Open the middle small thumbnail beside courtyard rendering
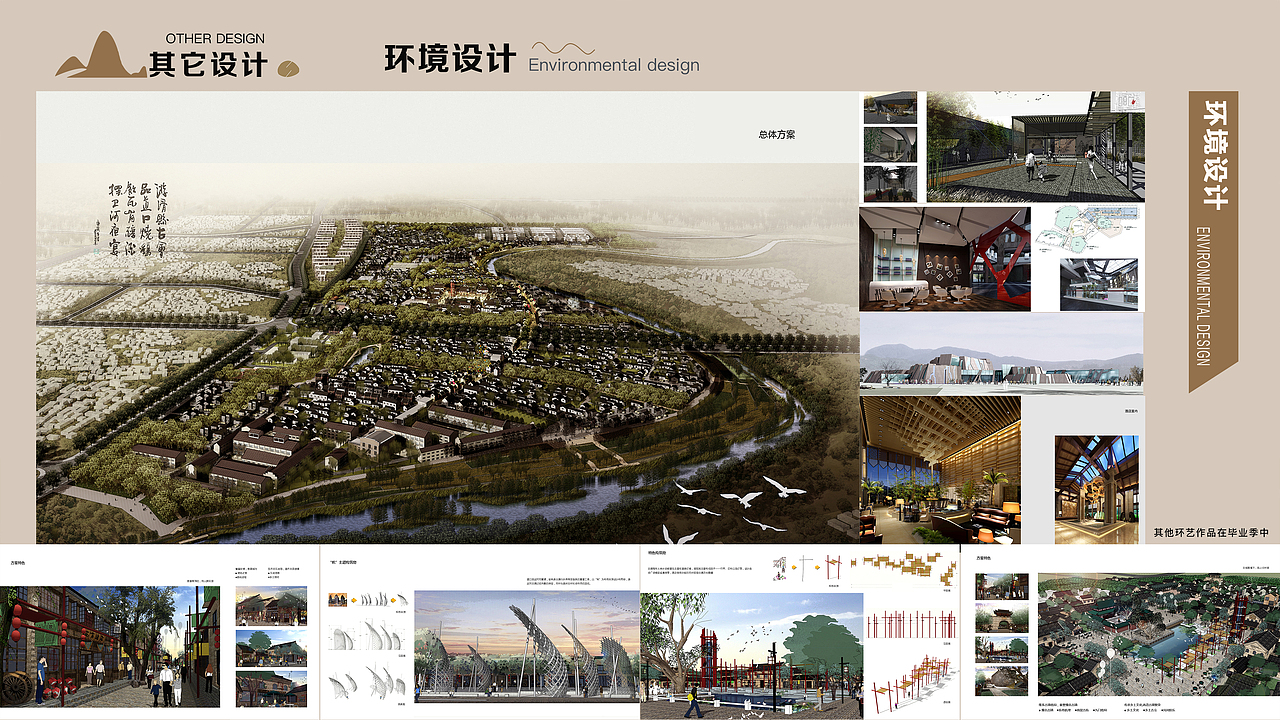The width and height of the screenshot is (1280, 720). click(890, 144)
